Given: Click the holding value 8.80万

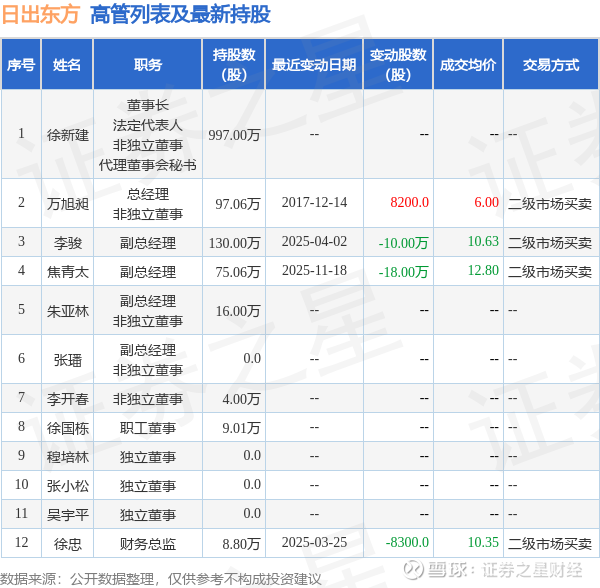Looking at the screenshot, I should (241, 544).
